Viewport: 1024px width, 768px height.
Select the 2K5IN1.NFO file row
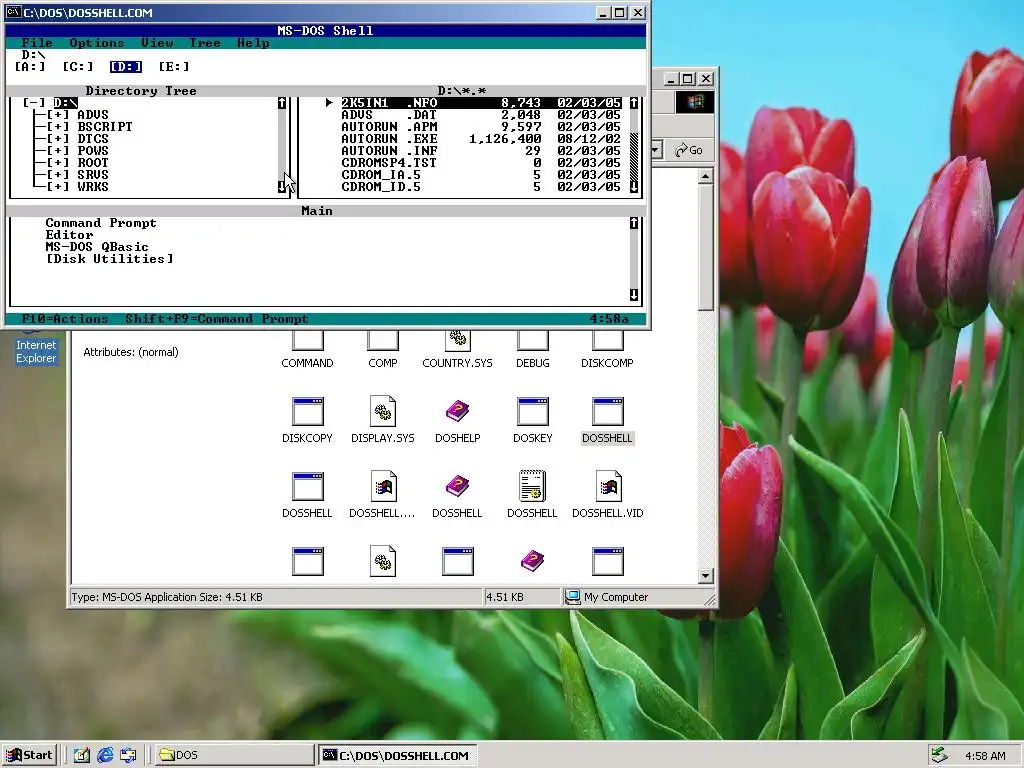click(x=481, y=103)
